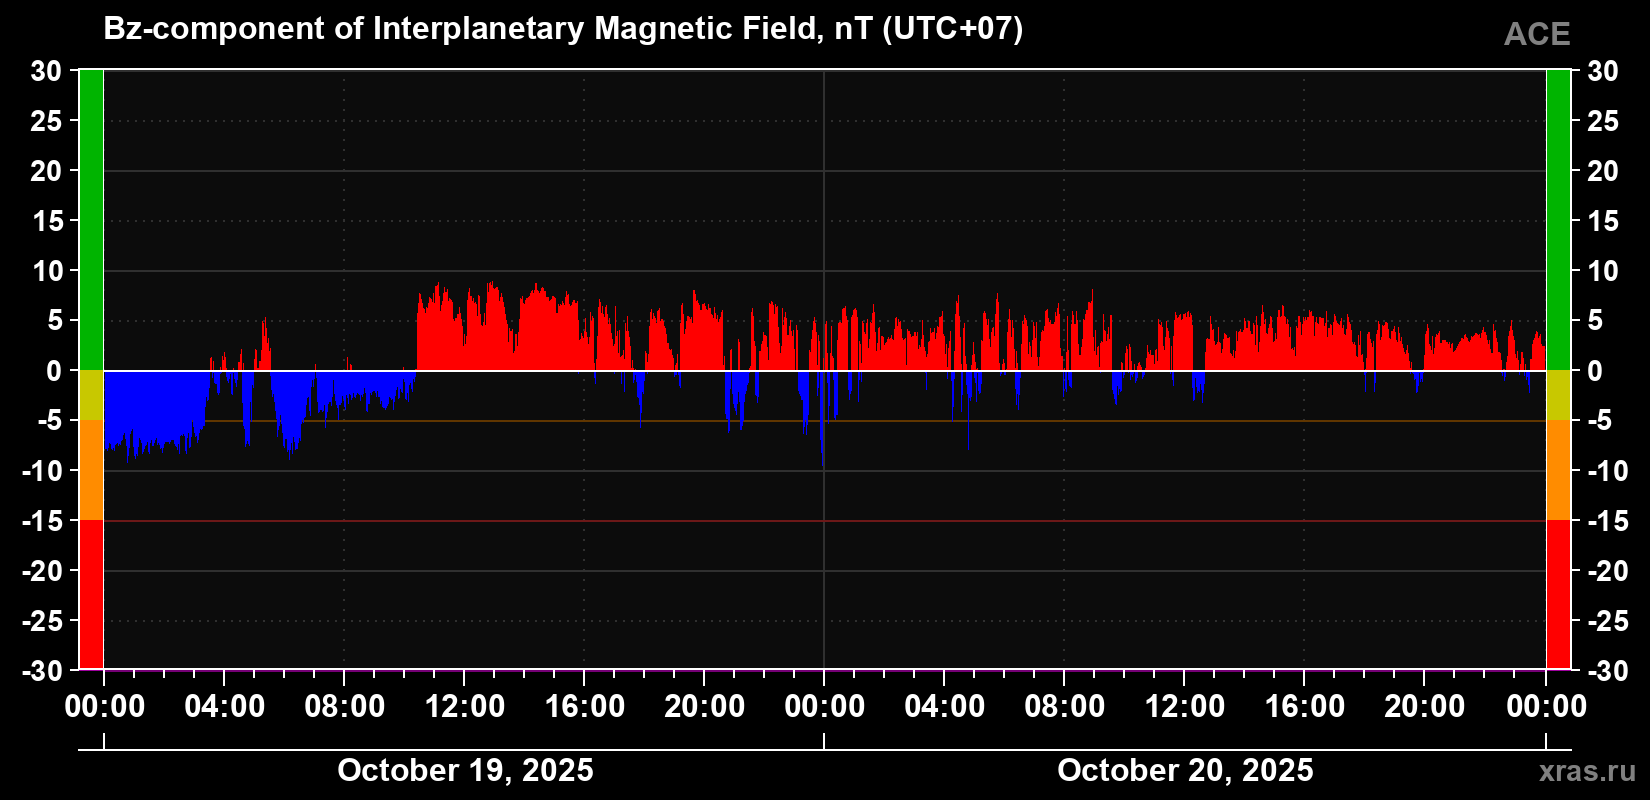Click the first 04:00 time label
Image resolution: width=1650 pixels, height=800 pixels.
coord(225,706)
